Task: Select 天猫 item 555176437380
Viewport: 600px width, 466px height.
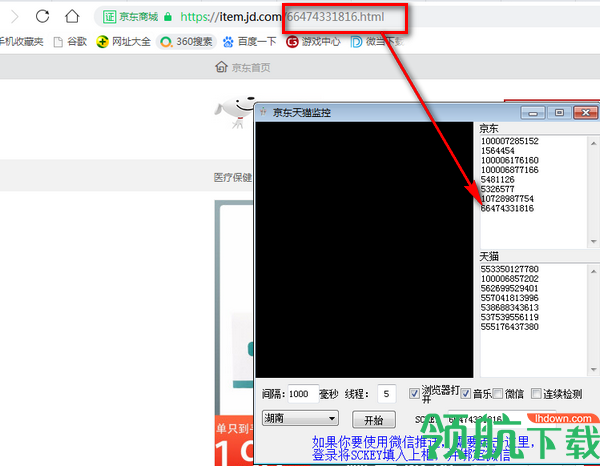Action: (510, 327)
